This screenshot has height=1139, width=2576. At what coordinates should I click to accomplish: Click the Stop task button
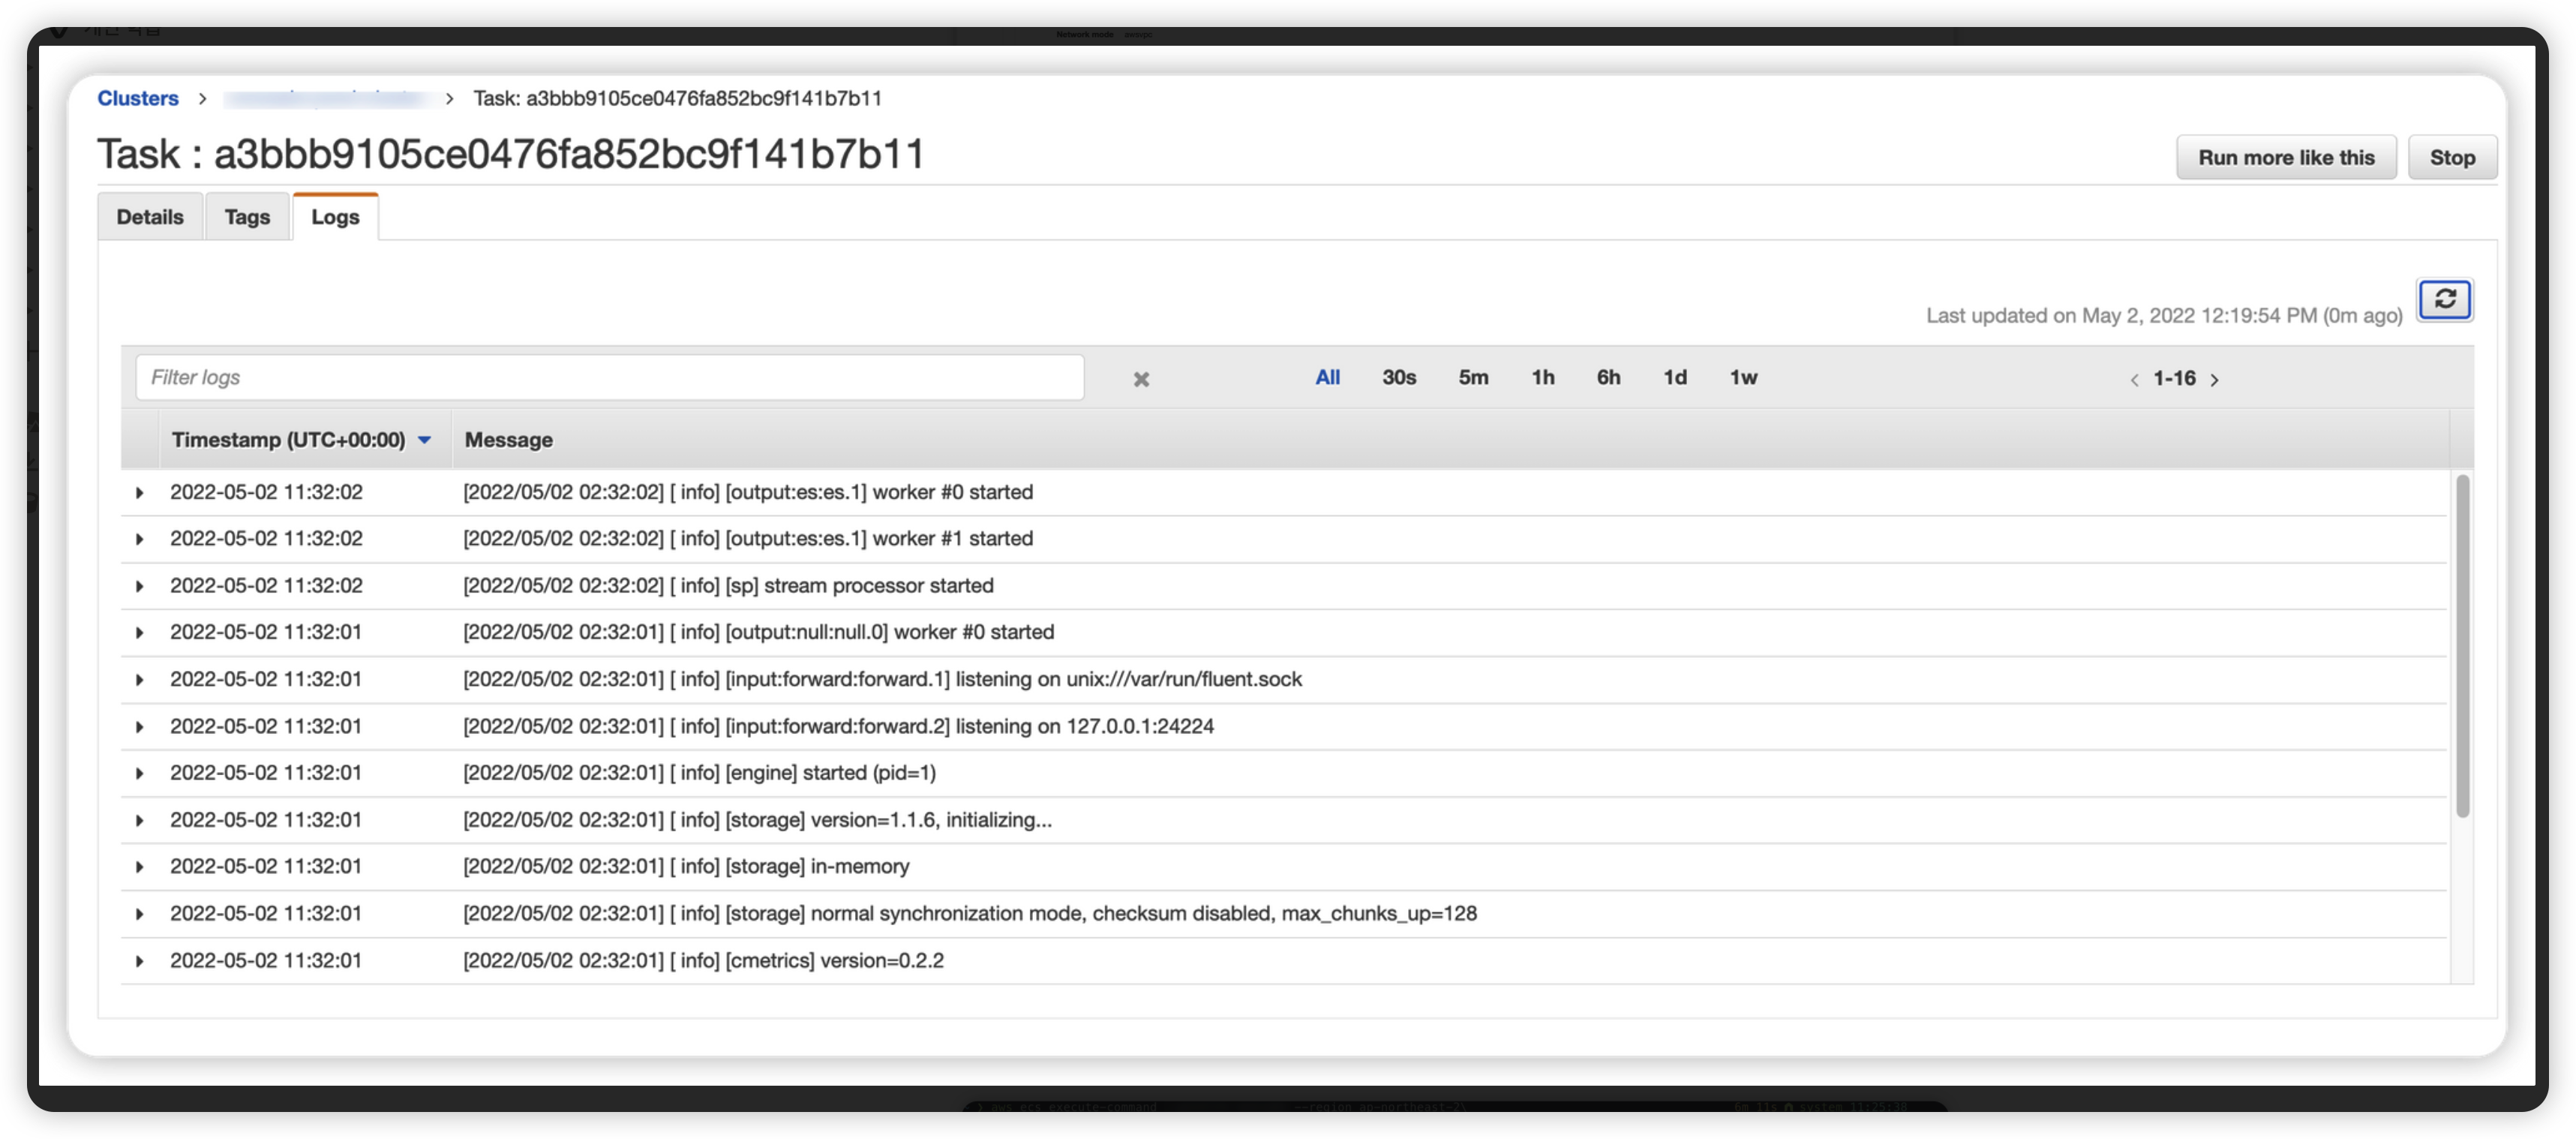click(x=2451, y=158)
